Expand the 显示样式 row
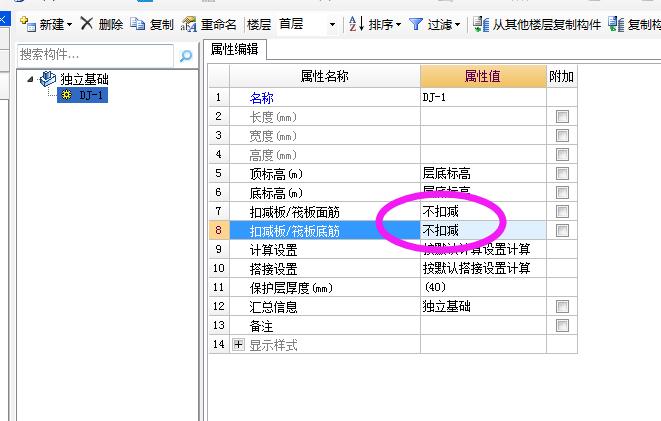The image size is (661, 421). [238, 345]
